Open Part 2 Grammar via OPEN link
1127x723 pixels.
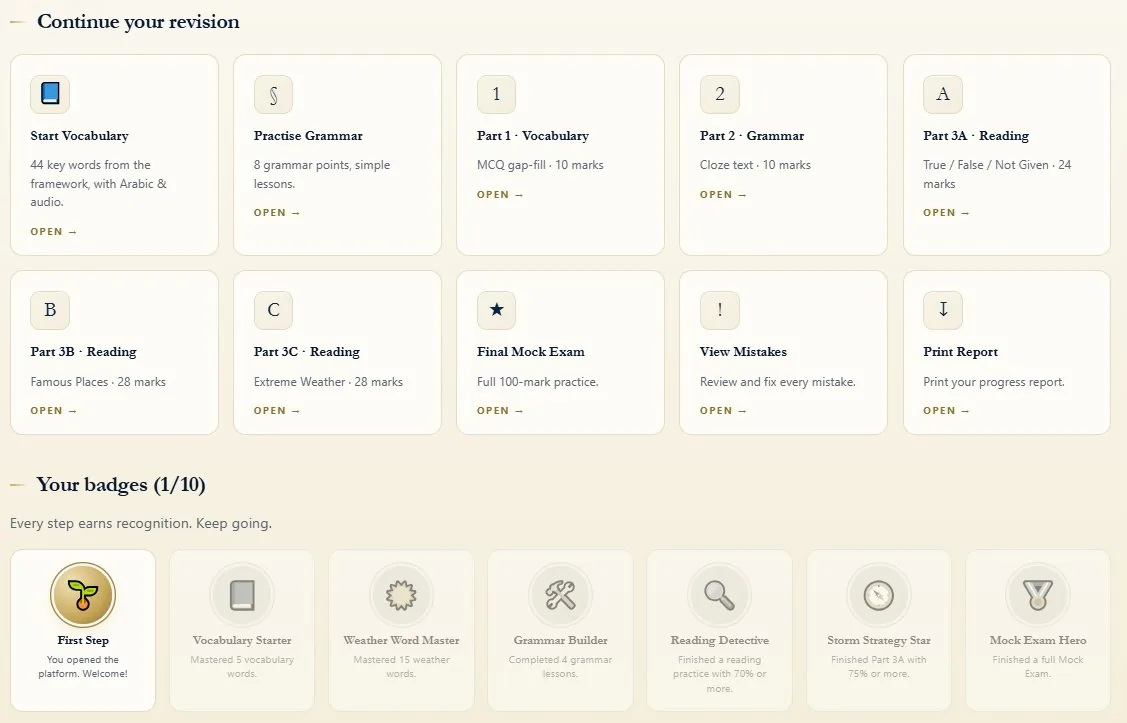click(723, 195)
